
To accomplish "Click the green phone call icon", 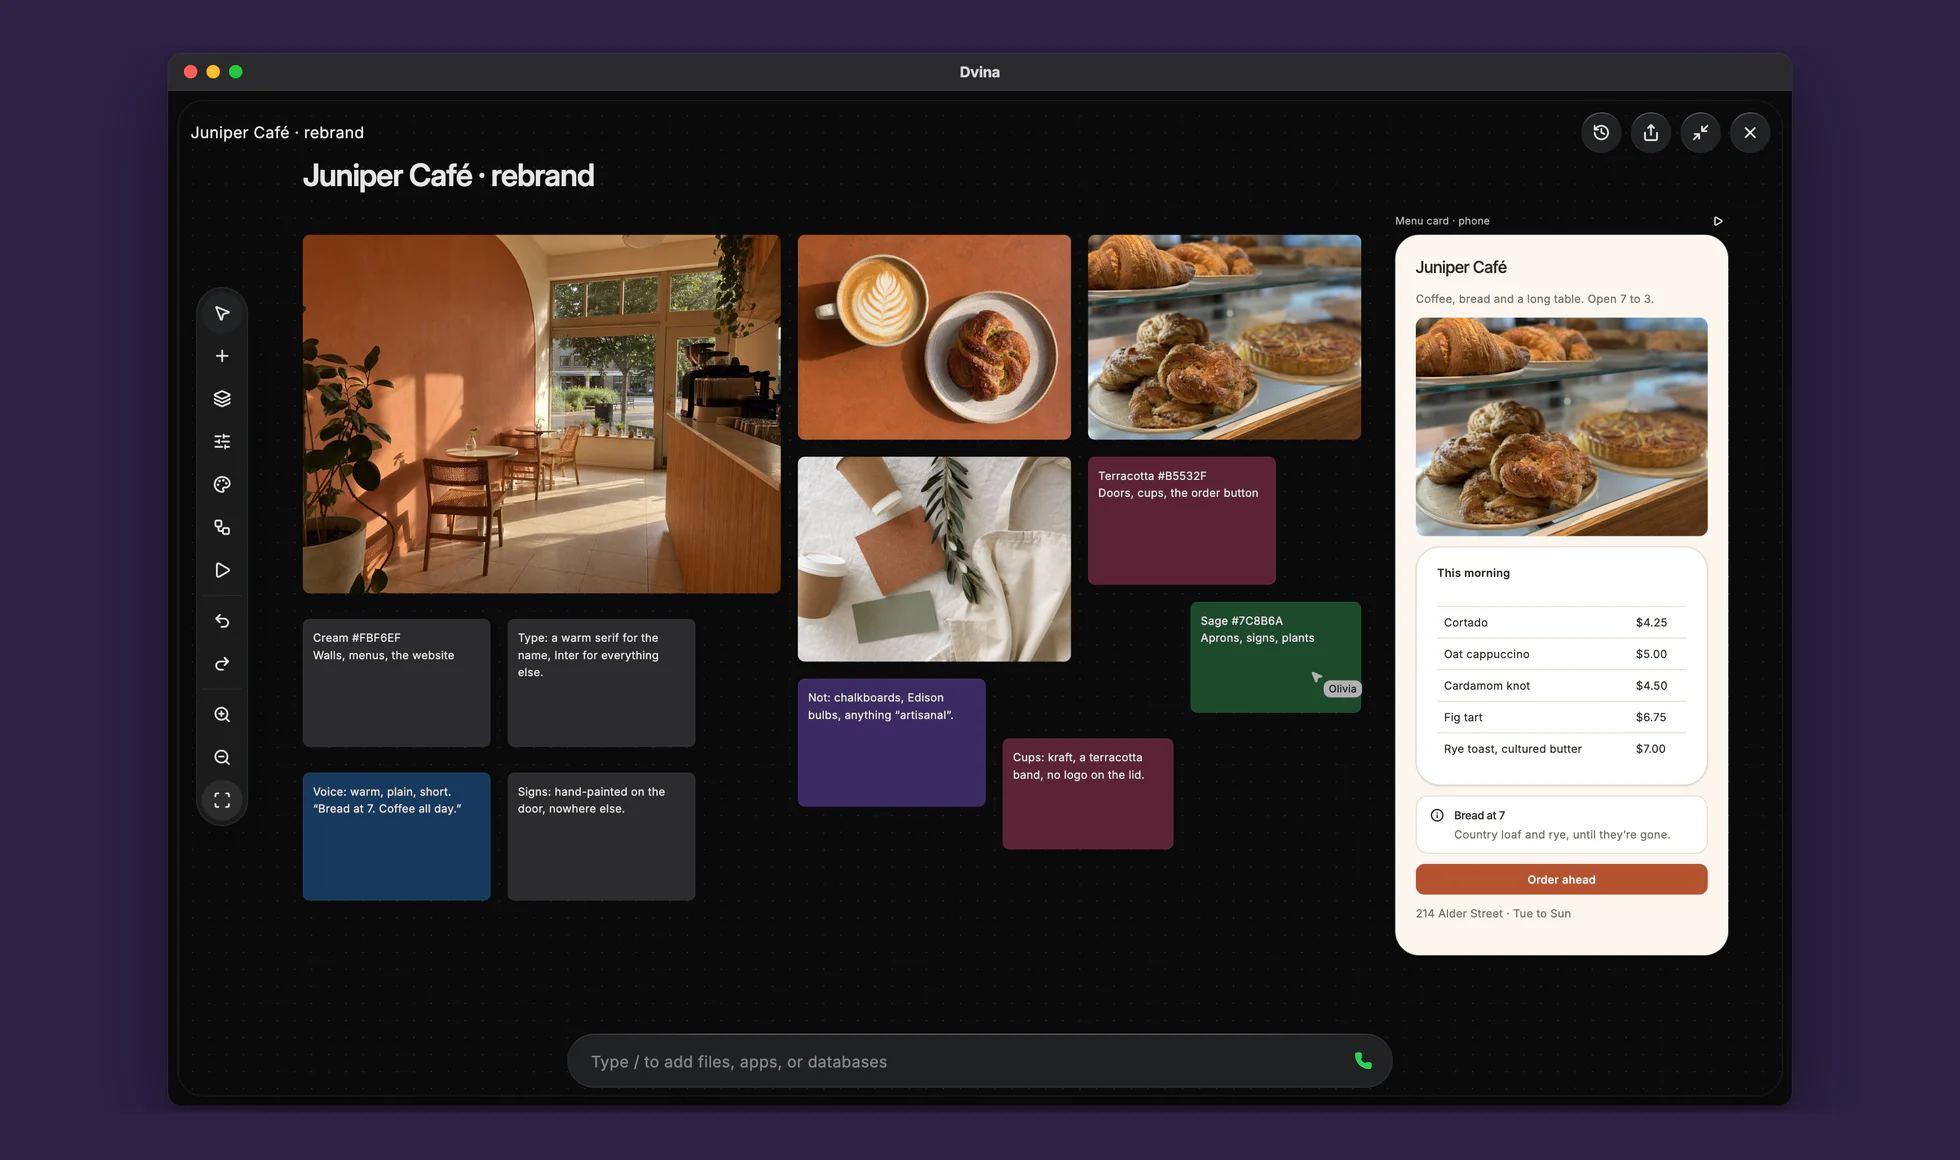I will [x=1363, y=1061].
